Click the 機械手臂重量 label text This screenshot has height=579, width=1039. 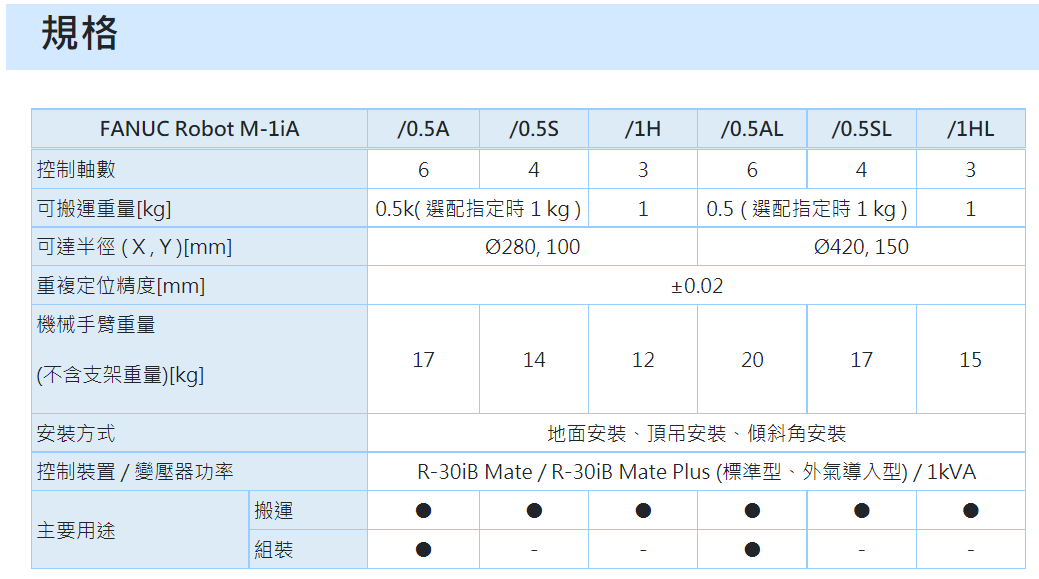pos(96,325)
